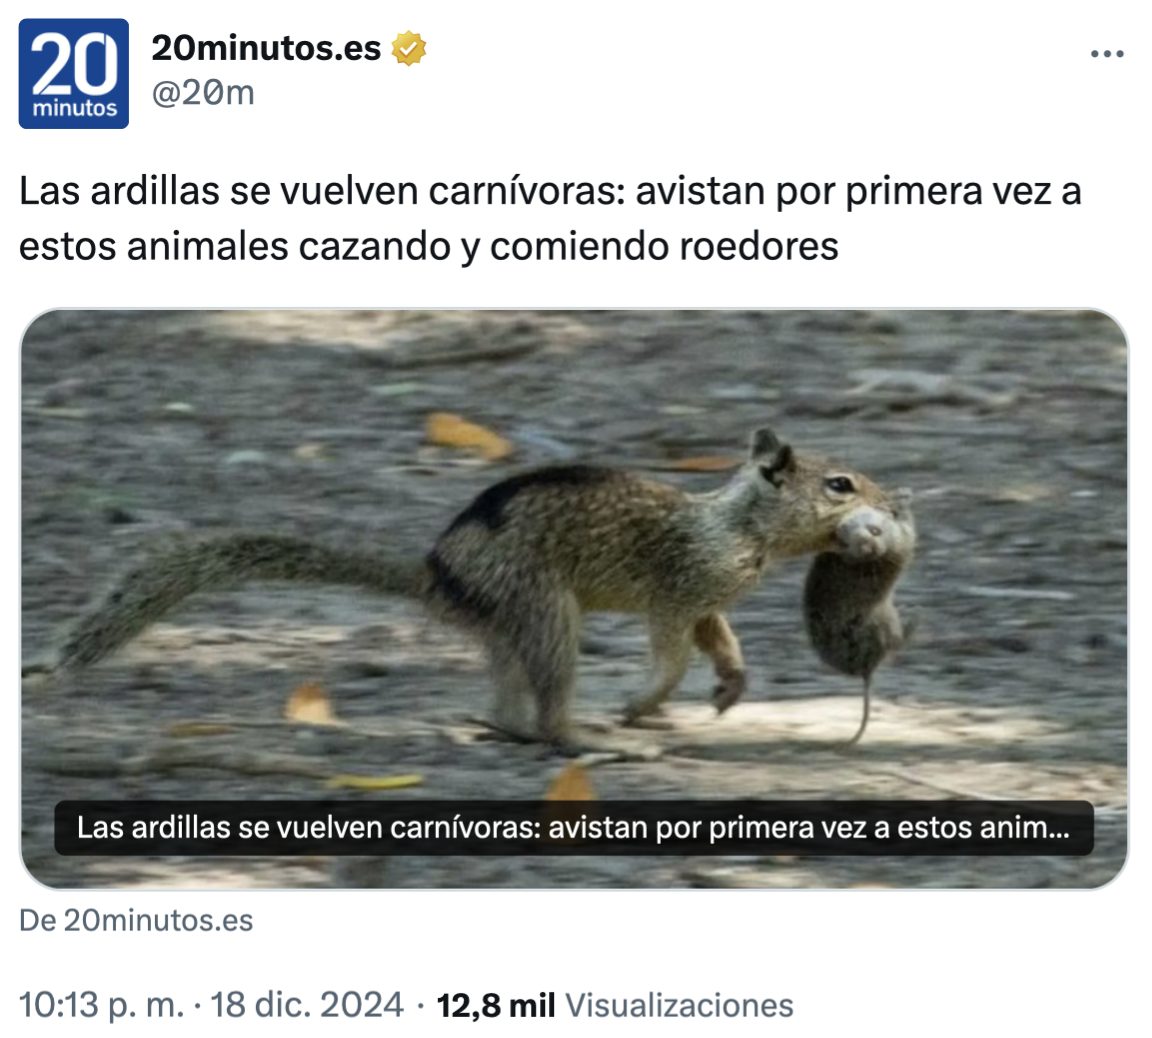The image size is (1152, 1038).
Task: Click the "12,8 mil" view count number
Action: pos(496,1005)
